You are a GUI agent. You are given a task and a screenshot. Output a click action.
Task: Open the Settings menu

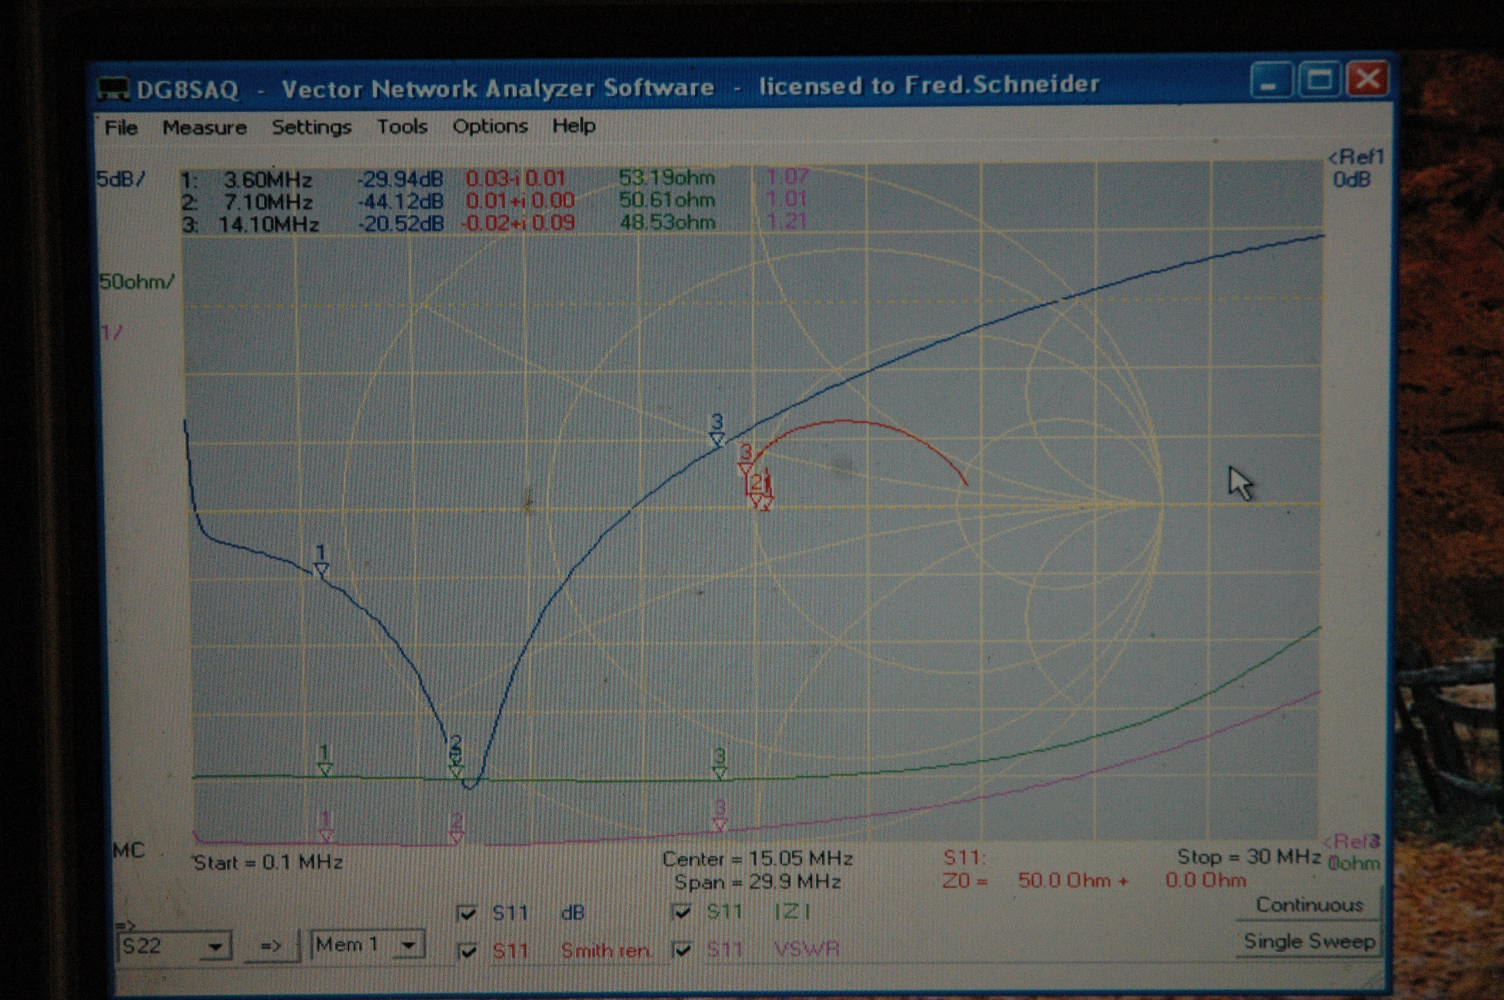click(x=311, y=127)
